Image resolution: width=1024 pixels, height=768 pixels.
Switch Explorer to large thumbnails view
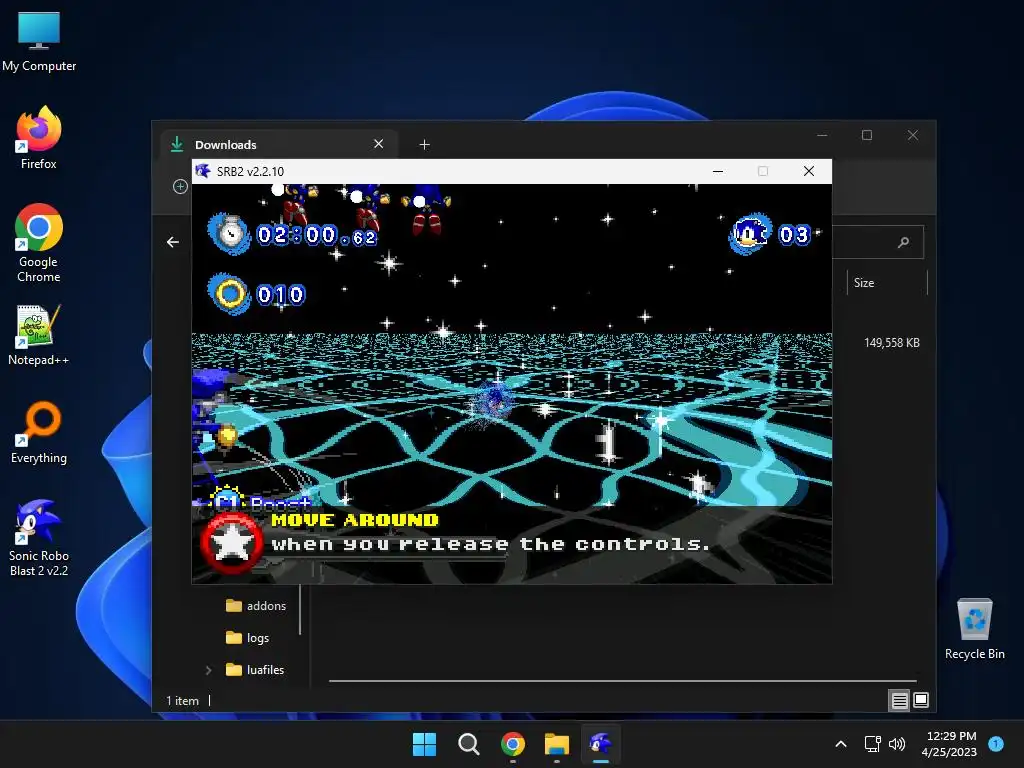click(x=921, y=701)
